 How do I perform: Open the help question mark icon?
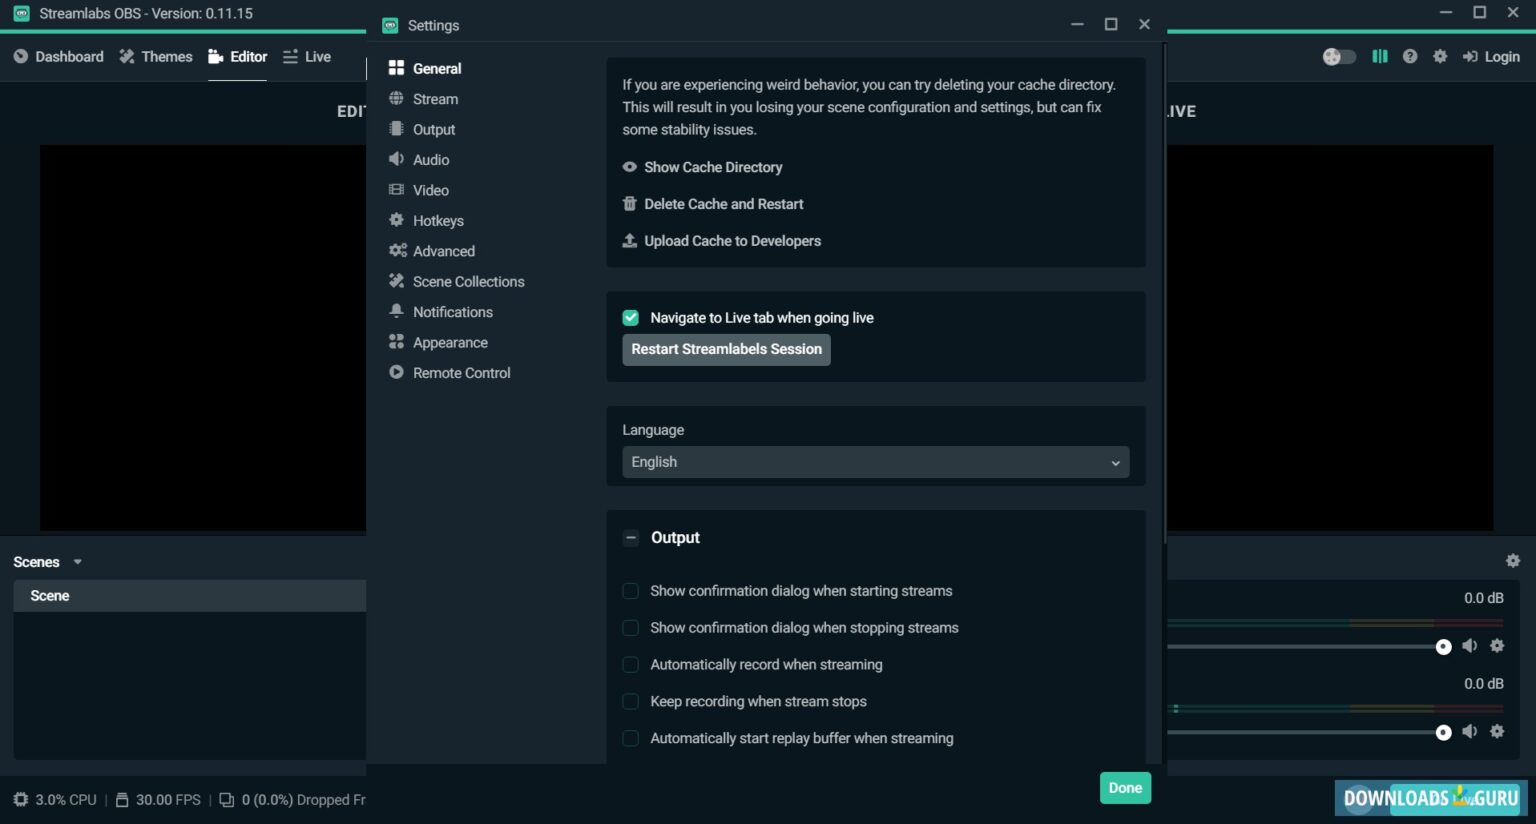tap(1410, 57)
